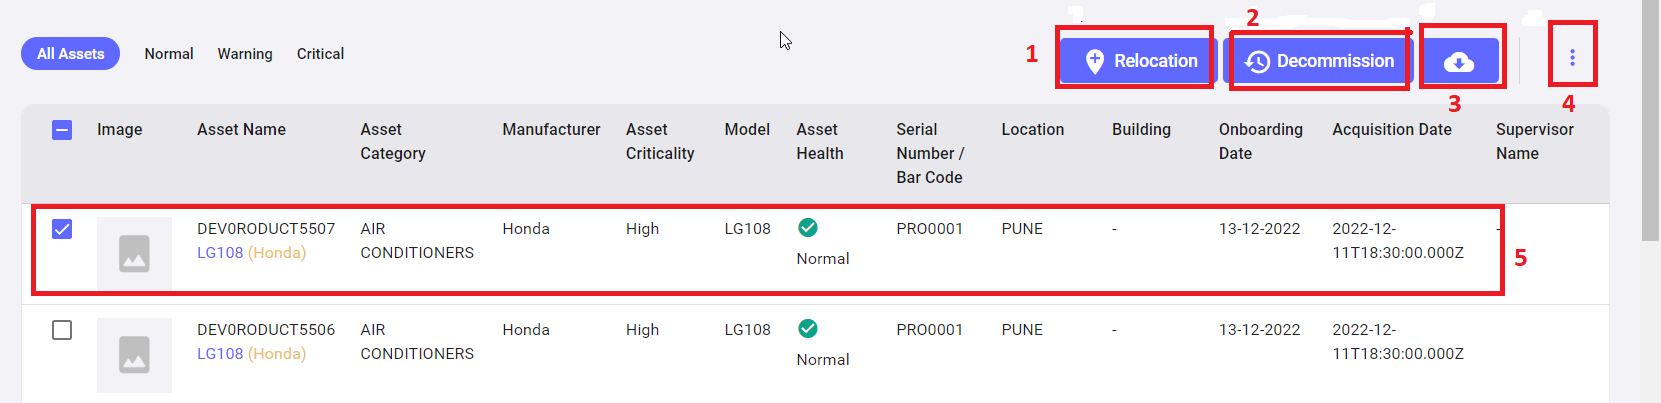The image size is (1661, 403).
Task: Click the green health checkmark for DEVORODUCT5506
Action: [808, 329]
